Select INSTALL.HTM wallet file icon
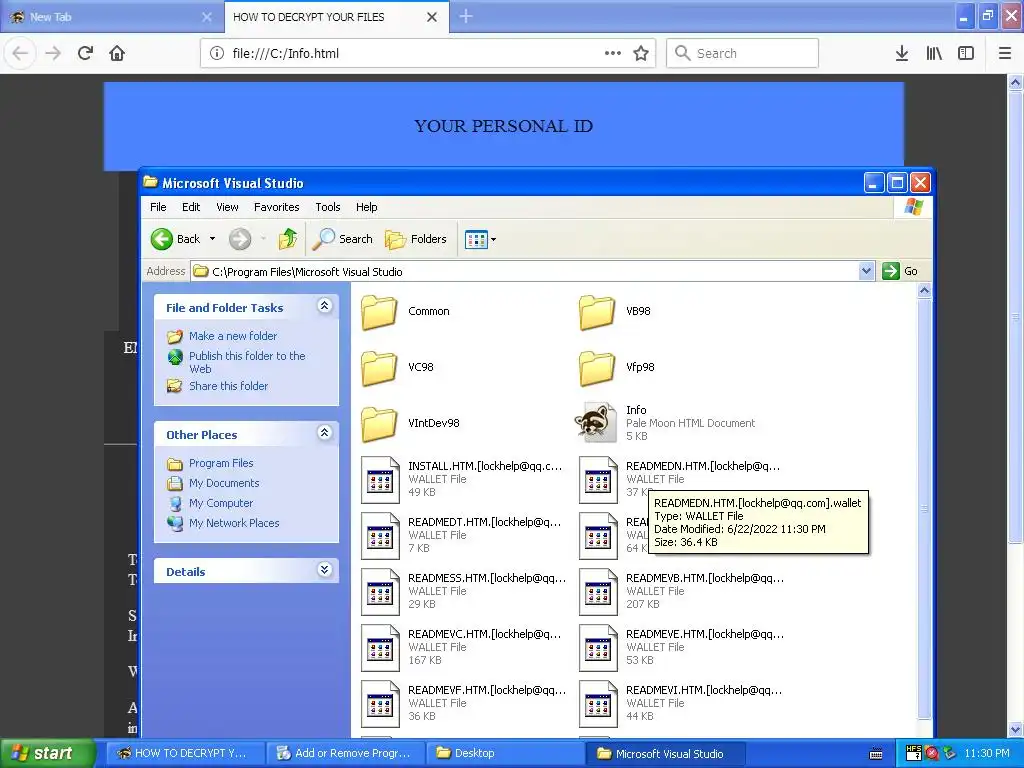This screenshot has width=1024, height=768. (380, 479)
